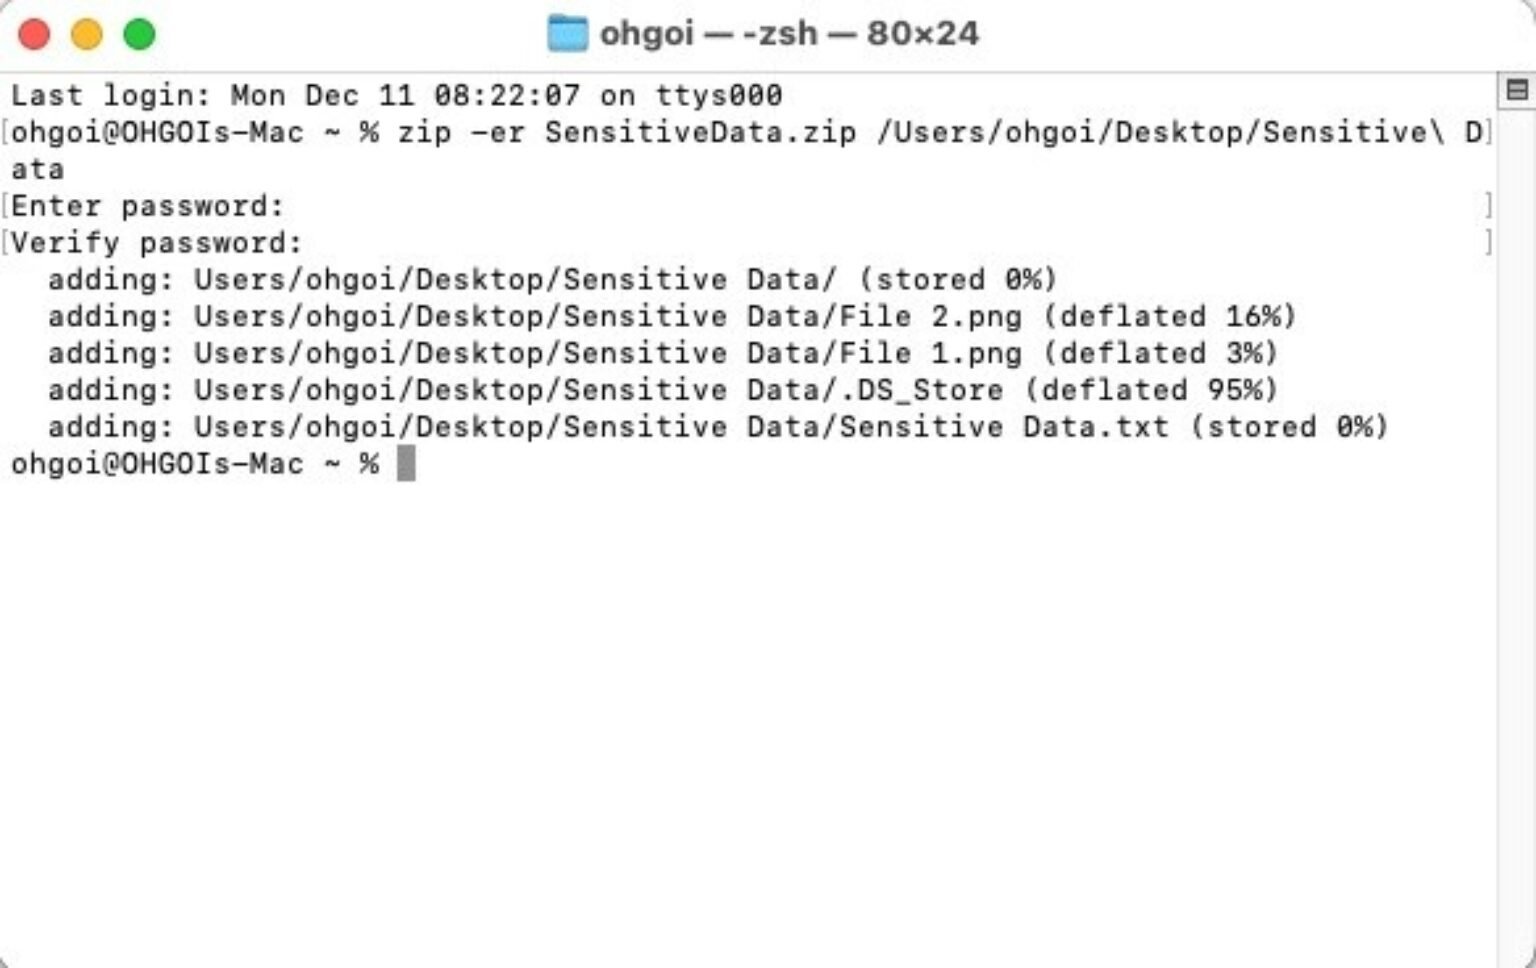
Task: Zoom the window using the green button
Action: (139, 34)
